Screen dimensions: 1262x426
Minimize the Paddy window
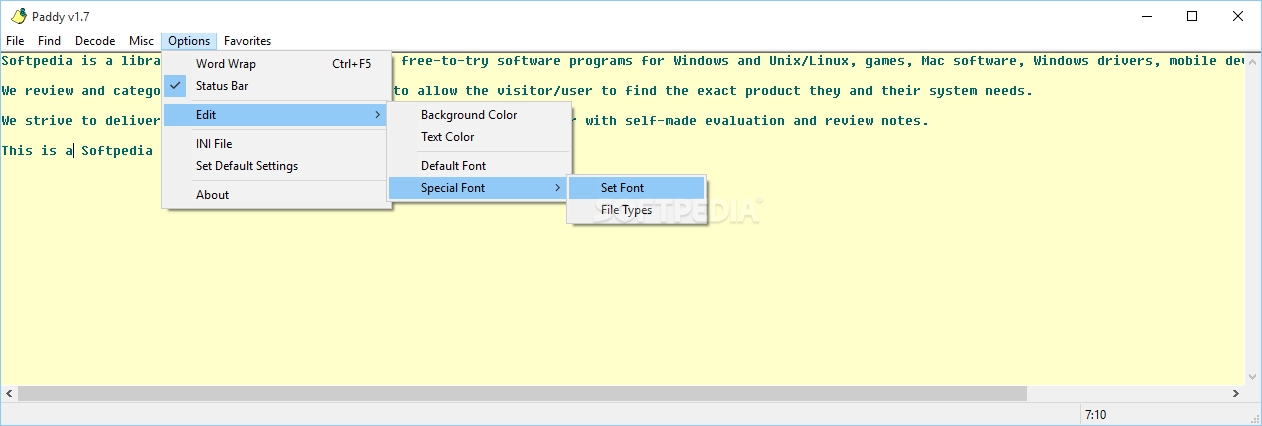(1146, 16)
